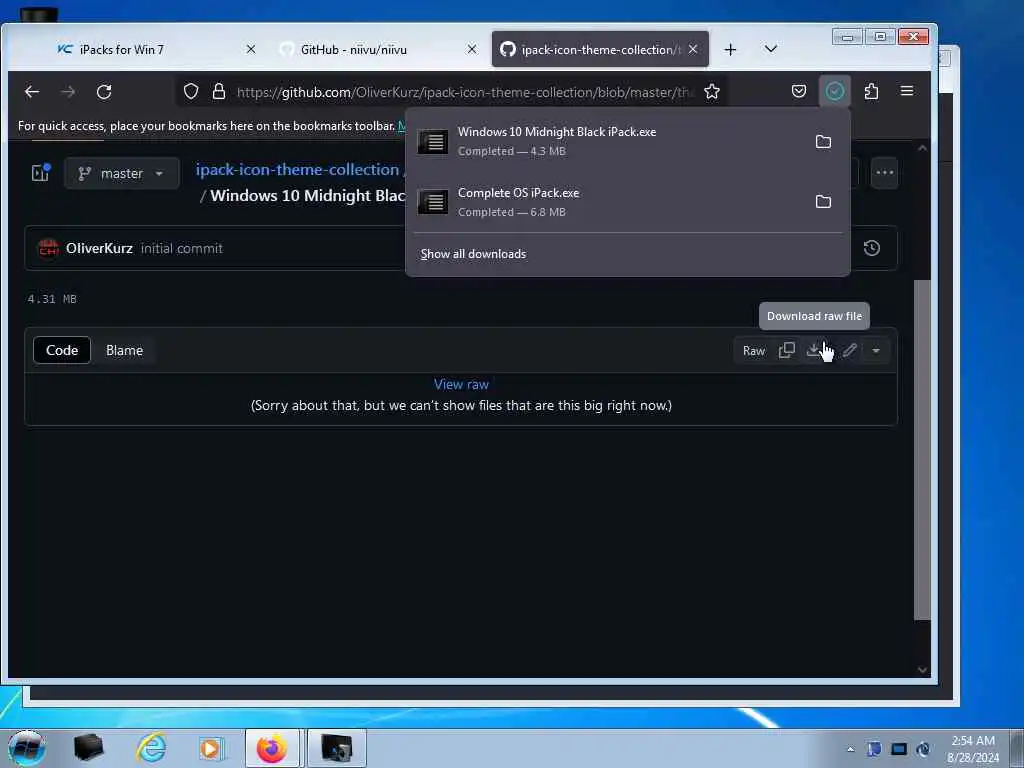Reload the page with the refresh icon
This screenshot has width=1024, height=768.
[104, 92]
